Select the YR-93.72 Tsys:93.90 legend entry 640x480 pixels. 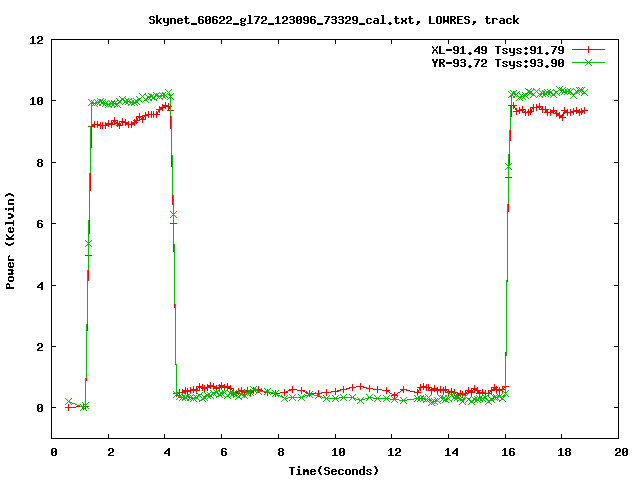[x=498, y=63]
